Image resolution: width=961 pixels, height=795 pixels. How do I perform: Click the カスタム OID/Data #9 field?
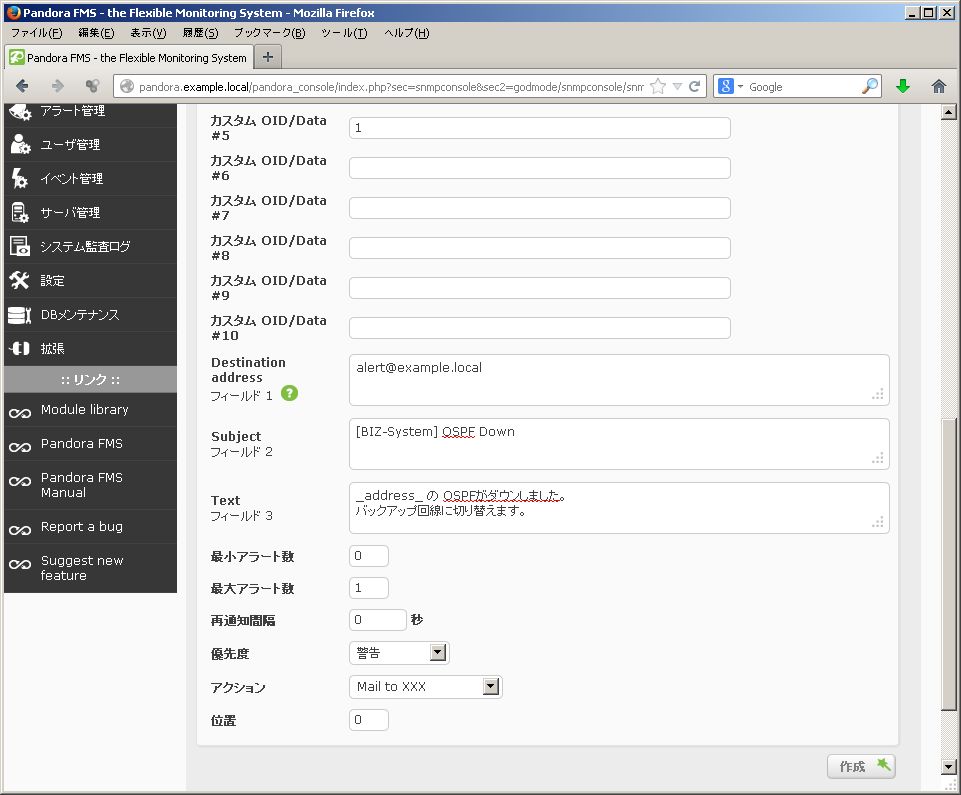(x=539, y=288)
